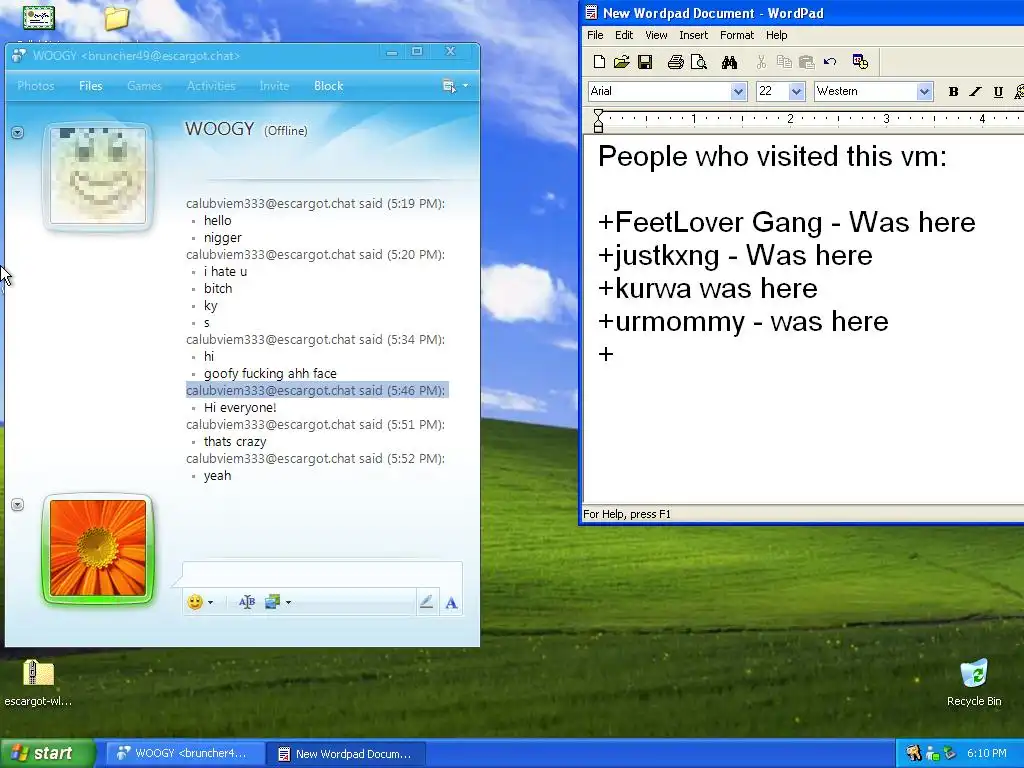Screen dimensions: 1024x768
Task: Collapse WOOGY's display picture with the arrow
Action: [18, 133]
